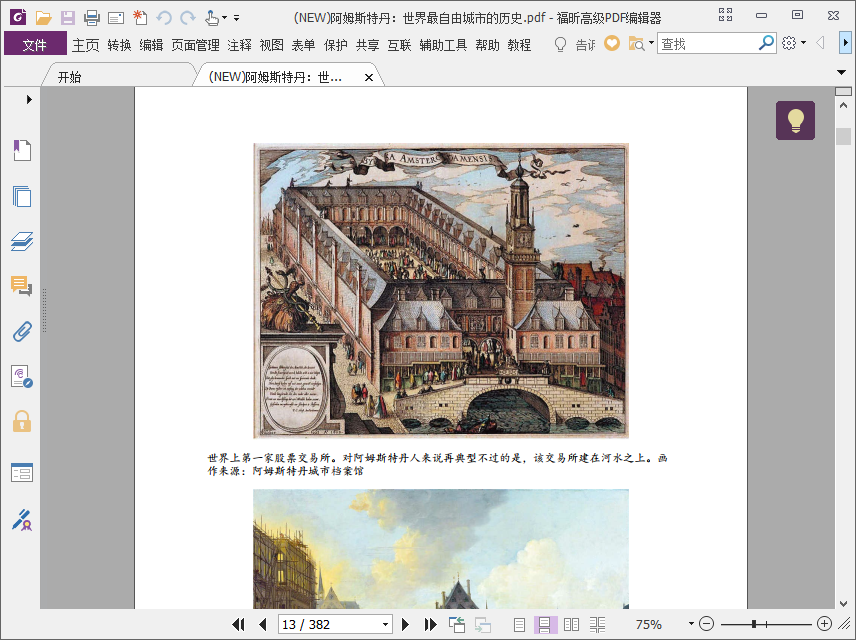Open the 视图 tab
This screenshot has width=856, height=640.
271,45
